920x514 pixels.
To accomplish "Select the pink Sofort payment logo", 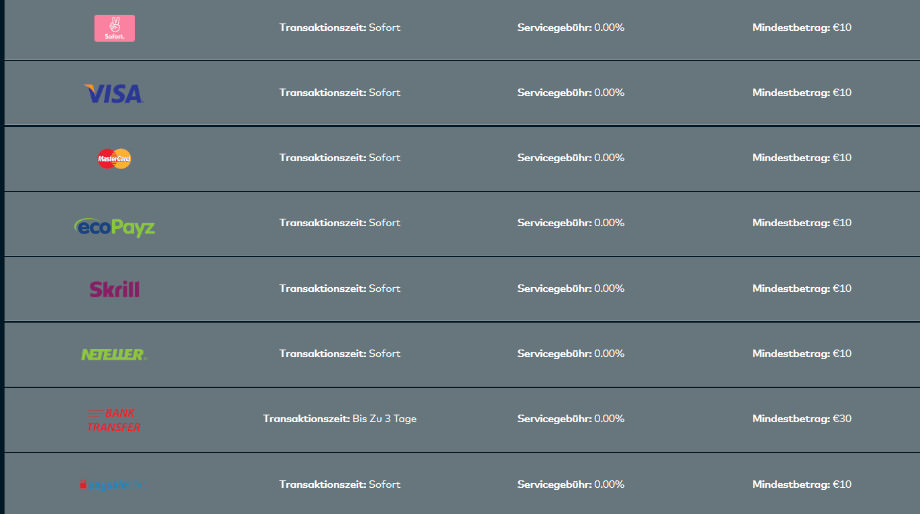I will 114,28.
